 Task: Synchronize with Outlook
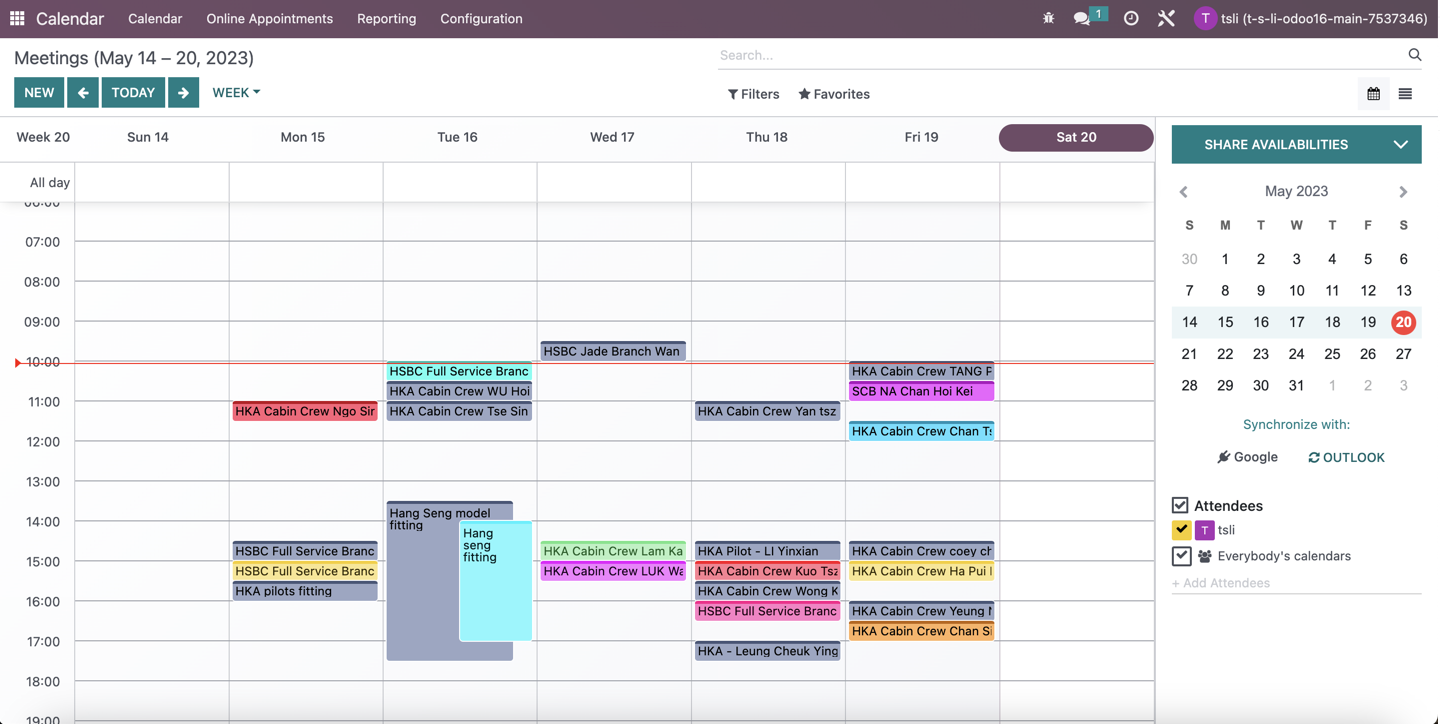(1346, 457)
